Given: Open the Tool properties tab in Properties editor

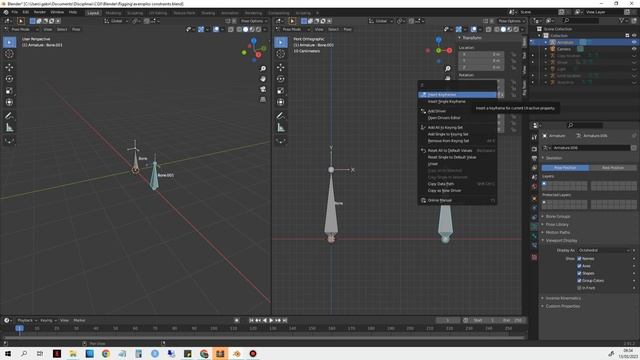Looking at the screenshot, I should tap(534, 138).
